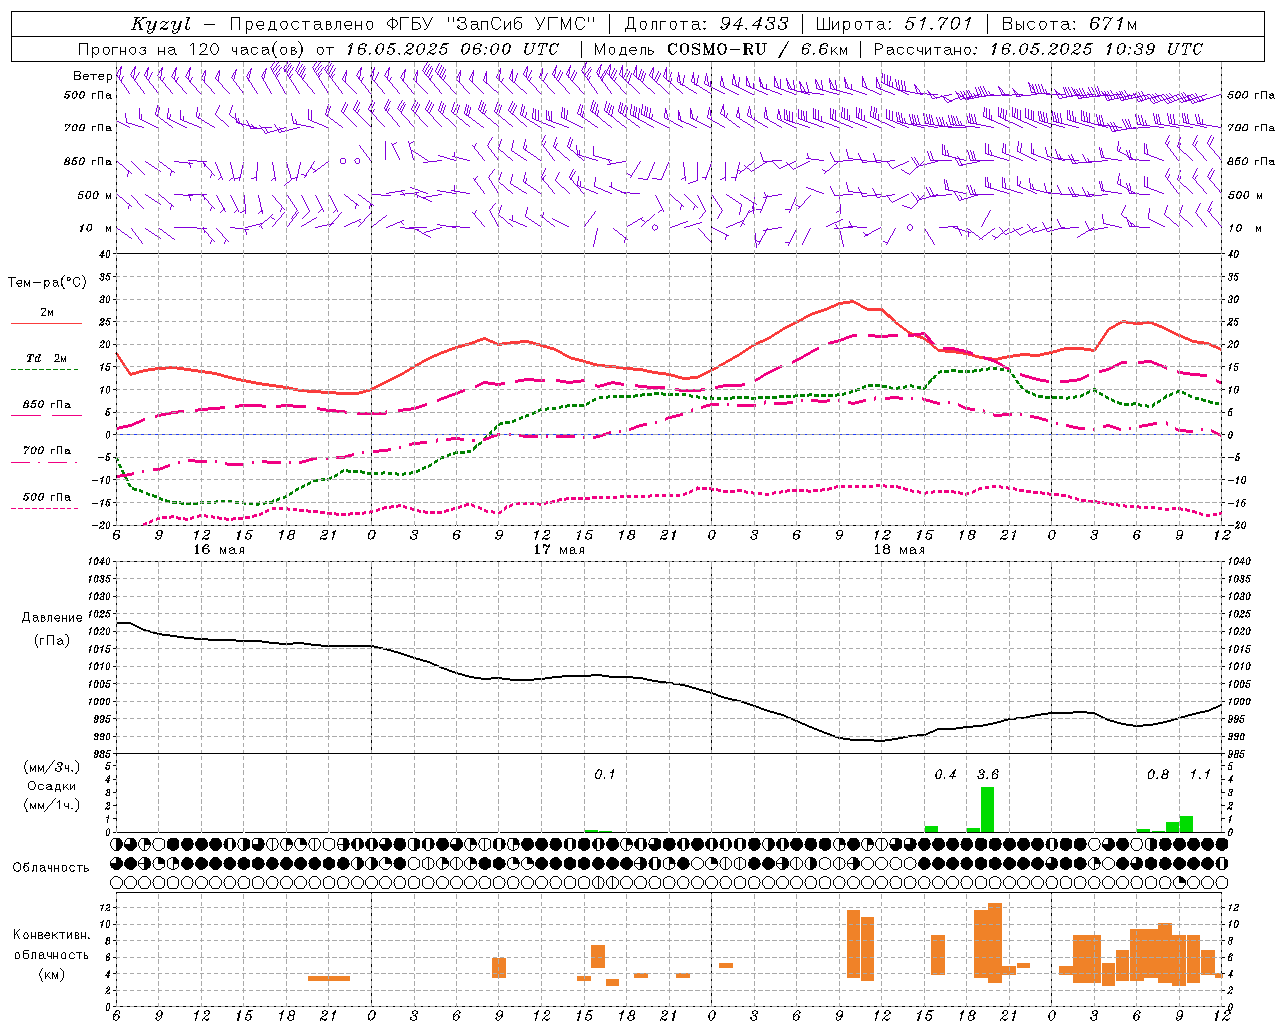Click the red solid "2м" legend line

(x=46, y=324)
